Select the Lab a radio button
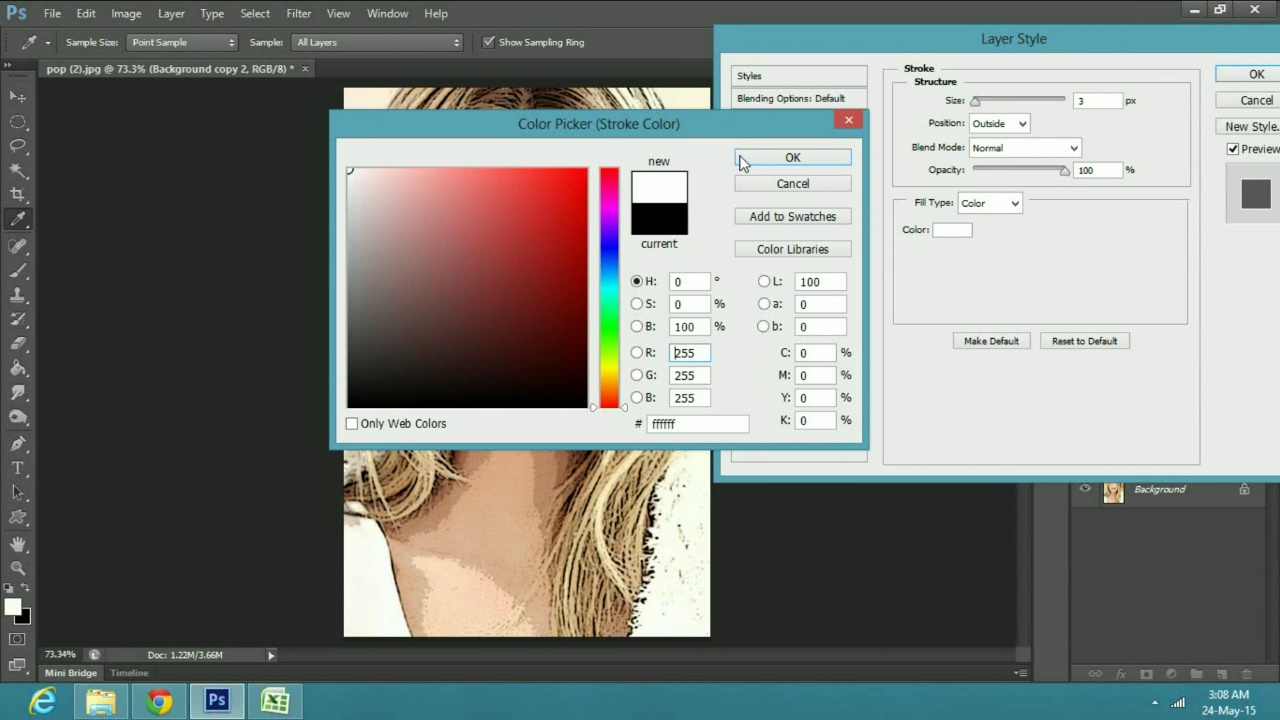Screen dimensions: 1280x720 (x=764, y=304)
